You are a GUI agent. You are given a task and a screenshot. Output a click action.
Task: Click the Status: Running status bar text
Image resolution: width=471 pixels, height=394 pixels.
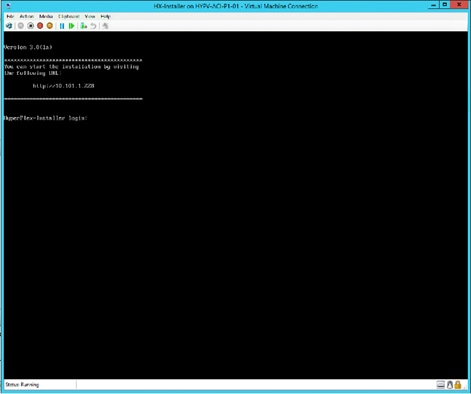click(22, 385)
